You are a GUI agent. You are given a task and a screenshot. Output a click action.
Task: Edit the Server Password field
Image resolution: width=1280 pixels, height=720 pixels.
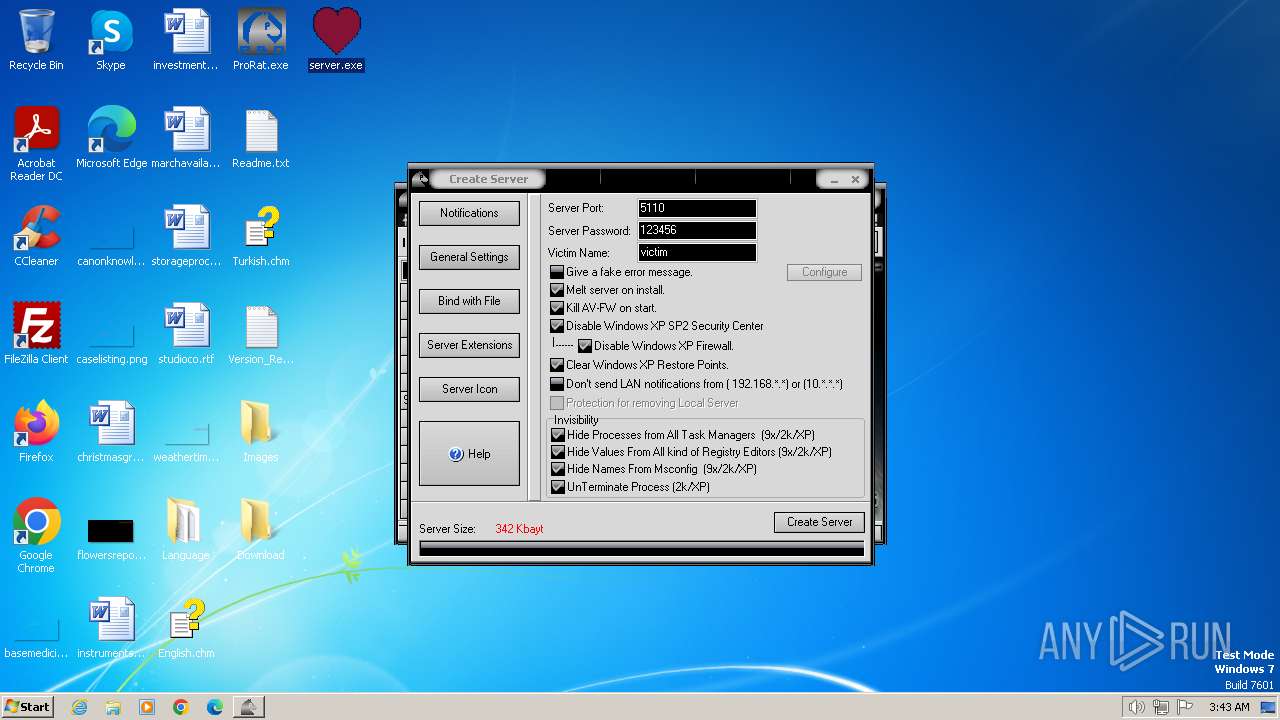[x=697, y=230]
